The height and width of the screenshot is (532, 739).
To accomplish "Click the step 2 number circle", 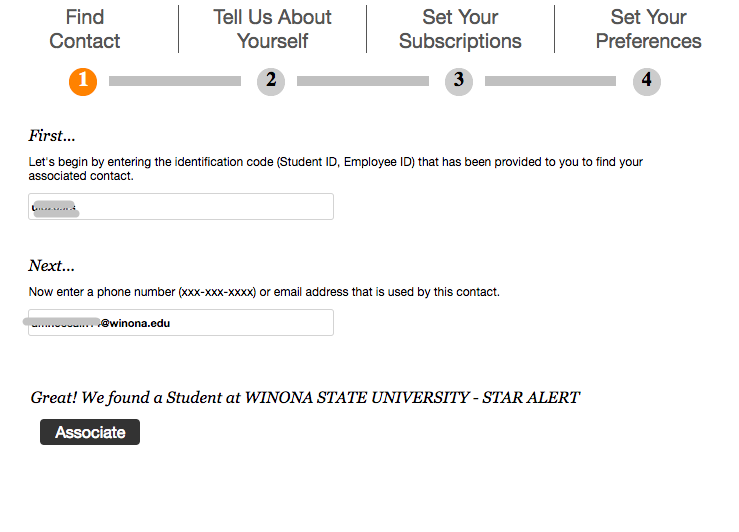I will [271, 81].
